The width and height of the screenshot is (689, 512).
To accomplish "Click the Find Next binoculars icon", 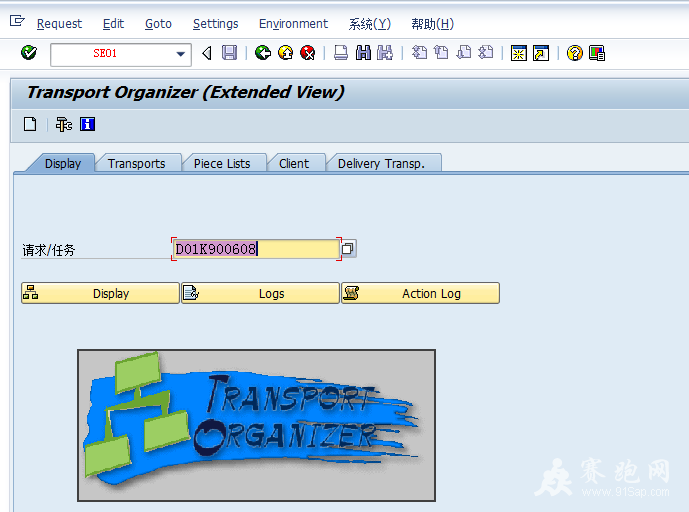I will coord(385,53).
